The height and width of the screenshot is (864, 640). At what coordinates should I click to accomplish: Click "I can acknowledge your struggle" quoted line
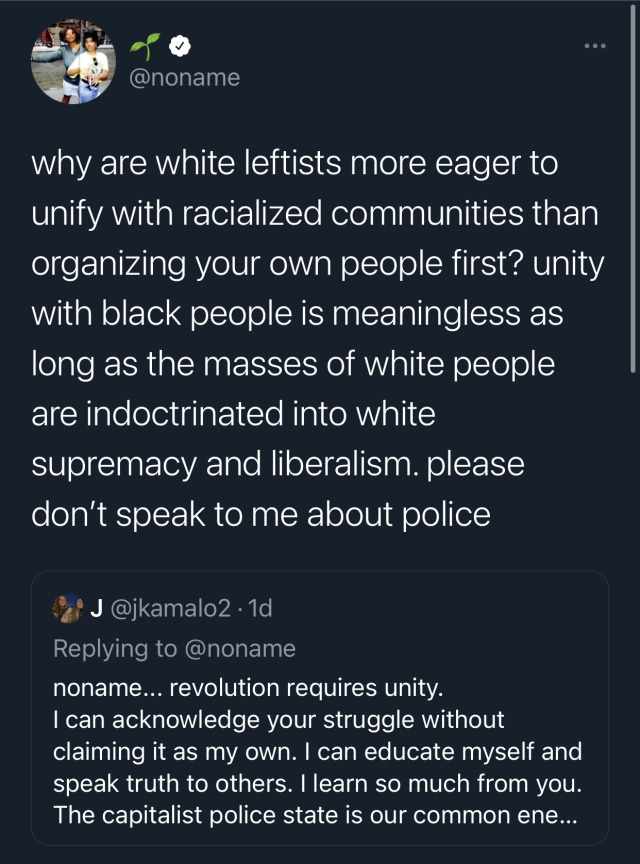pos(278,720)
